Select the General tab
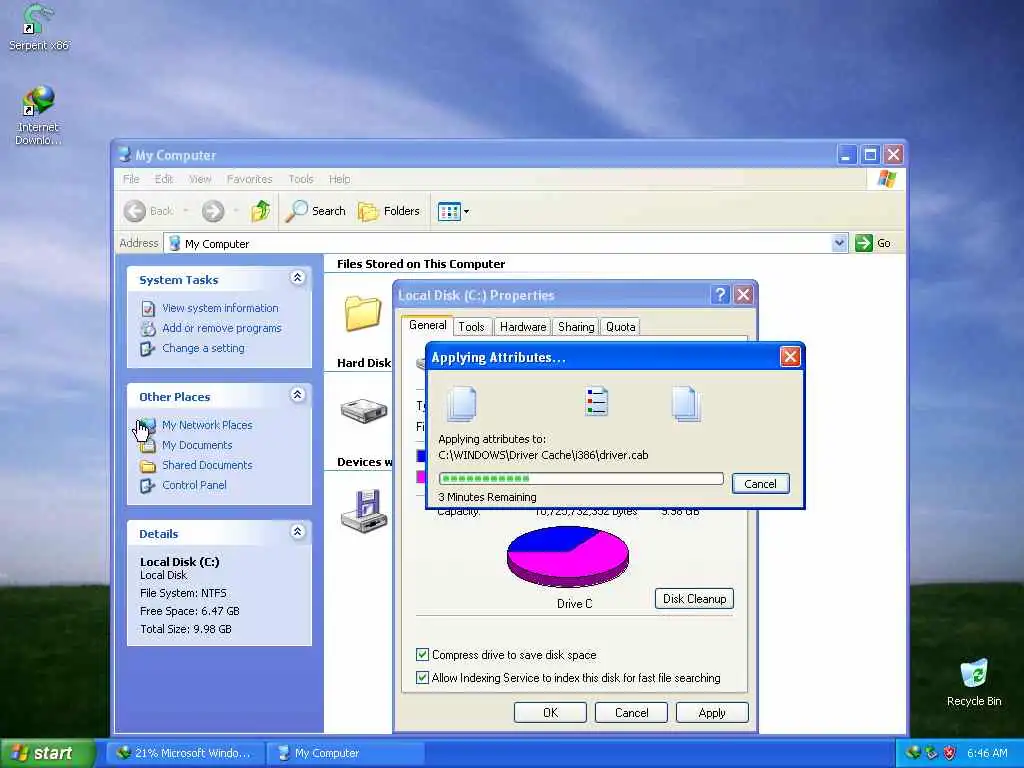The width and height of the screenshot is (1024, 768). [x=427, y=325]
